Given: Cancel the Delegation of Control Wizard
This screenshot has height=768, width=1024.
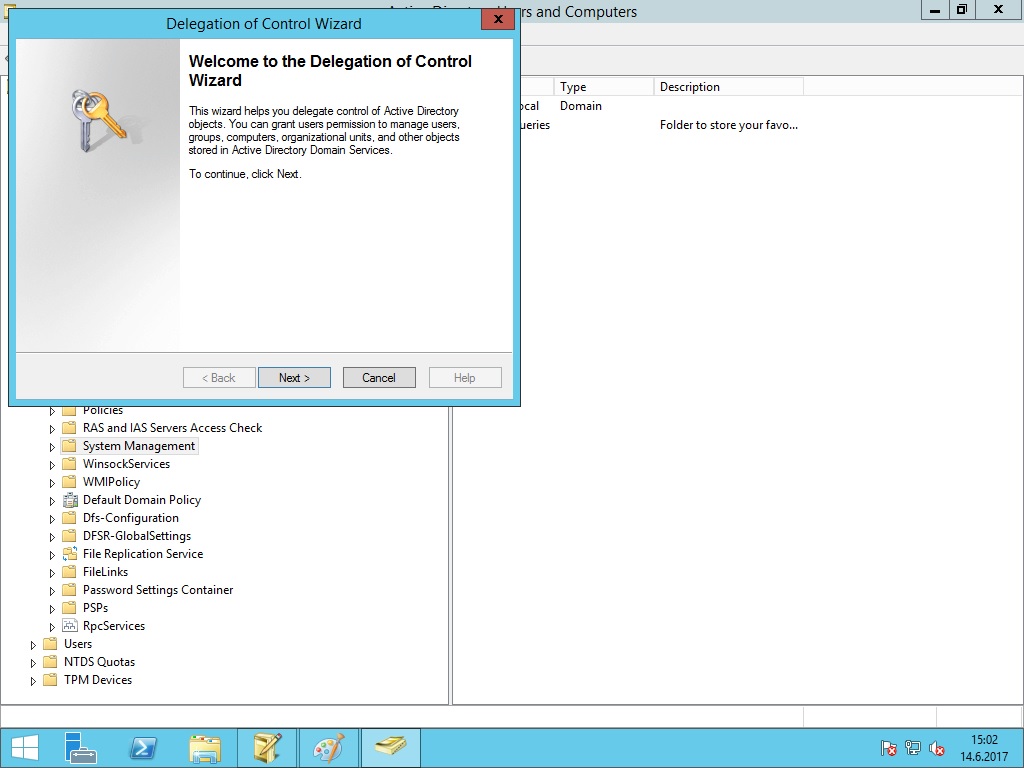Looking at the screenshot, I should [x=379, y=378].
